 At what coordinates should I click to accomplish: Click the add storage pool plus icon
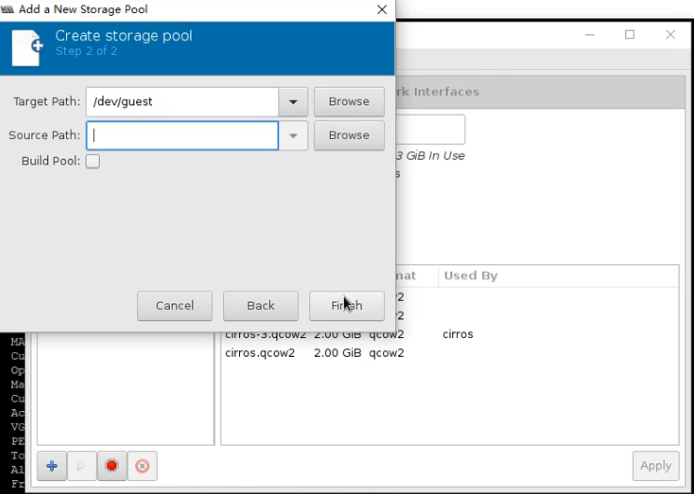click(52, 466)
